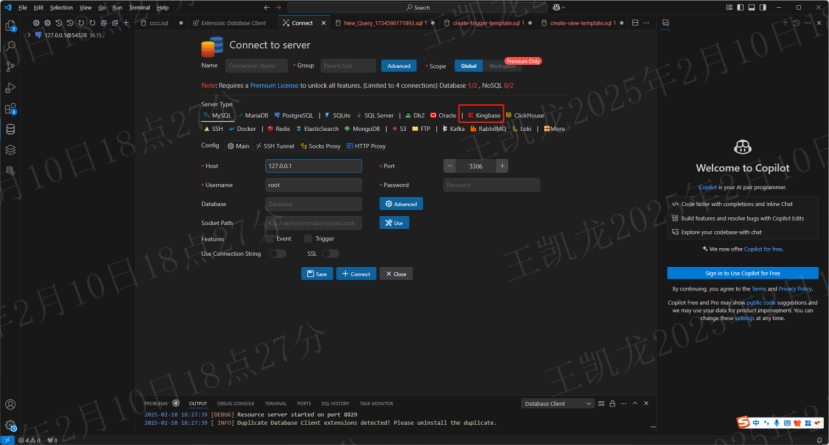Open the Database explorer icon in sidebar
Image resolution: width=829 pixels, height=445 pixels.
point(10,129)
